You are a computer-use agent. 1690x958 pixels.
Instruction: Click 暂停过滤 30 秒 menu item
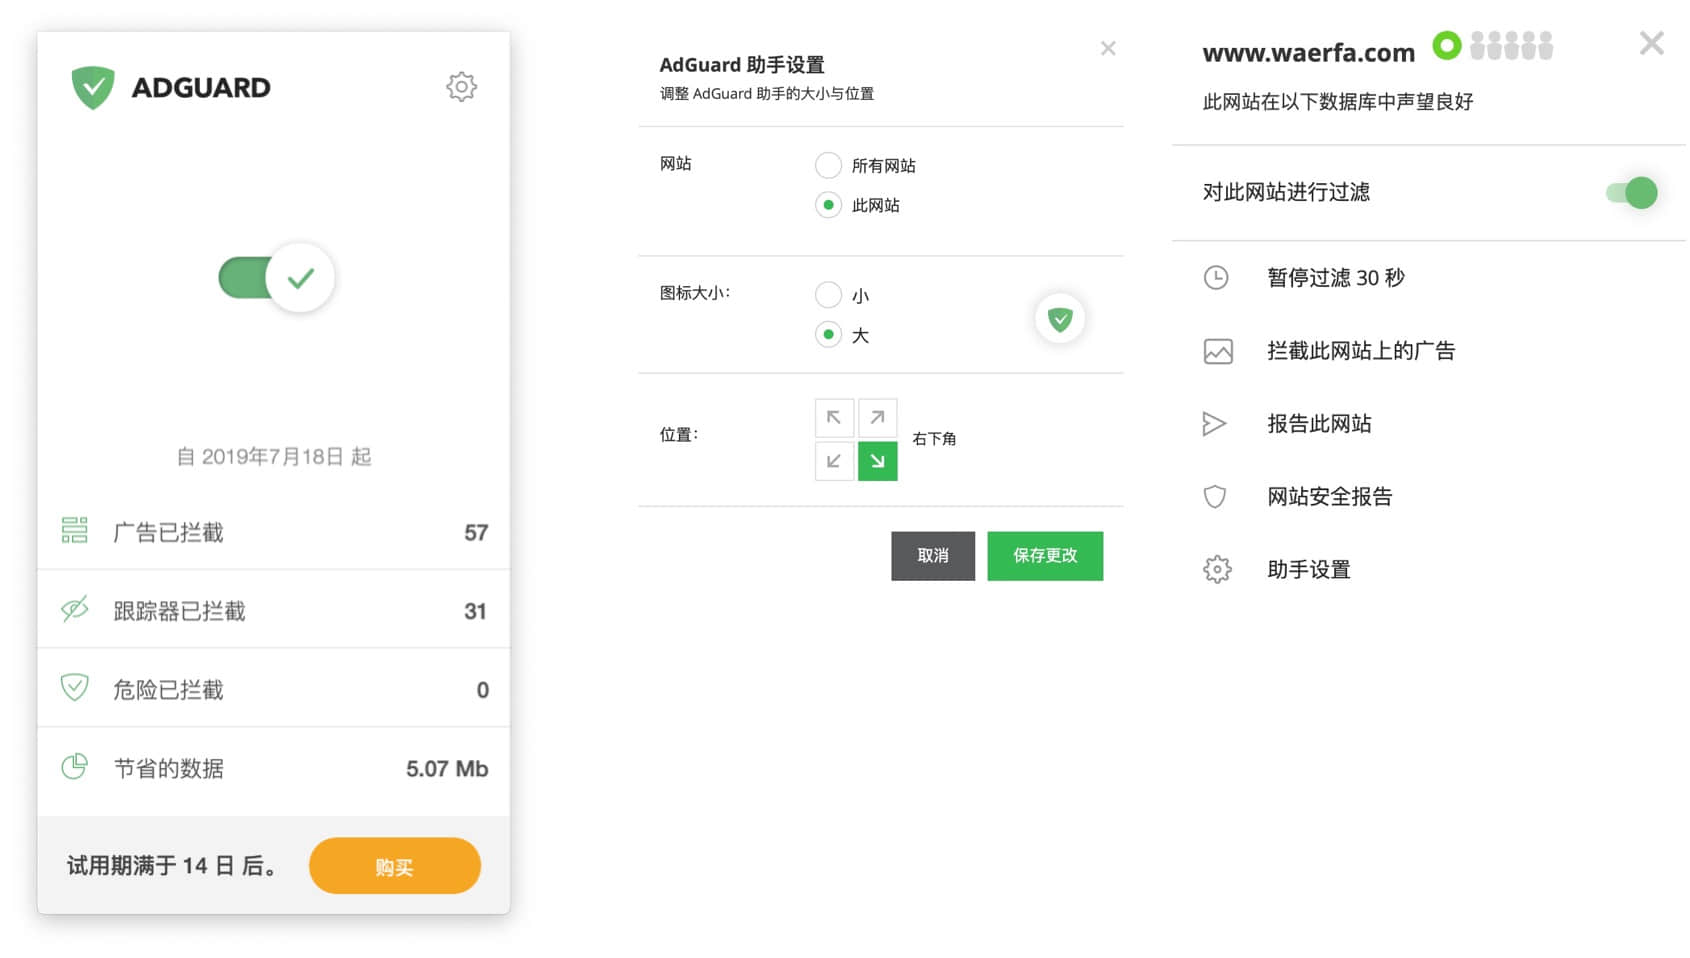pyautogui.click(x=1335, y=278)
